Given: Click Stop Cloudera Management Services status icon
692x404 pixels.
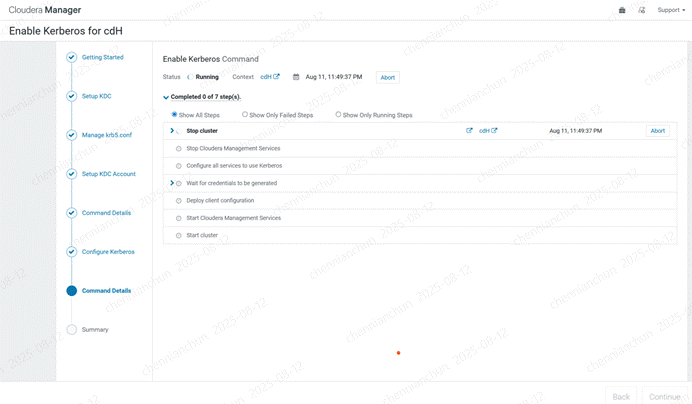Looking at the screenshot, I should (x=179, y=149).
